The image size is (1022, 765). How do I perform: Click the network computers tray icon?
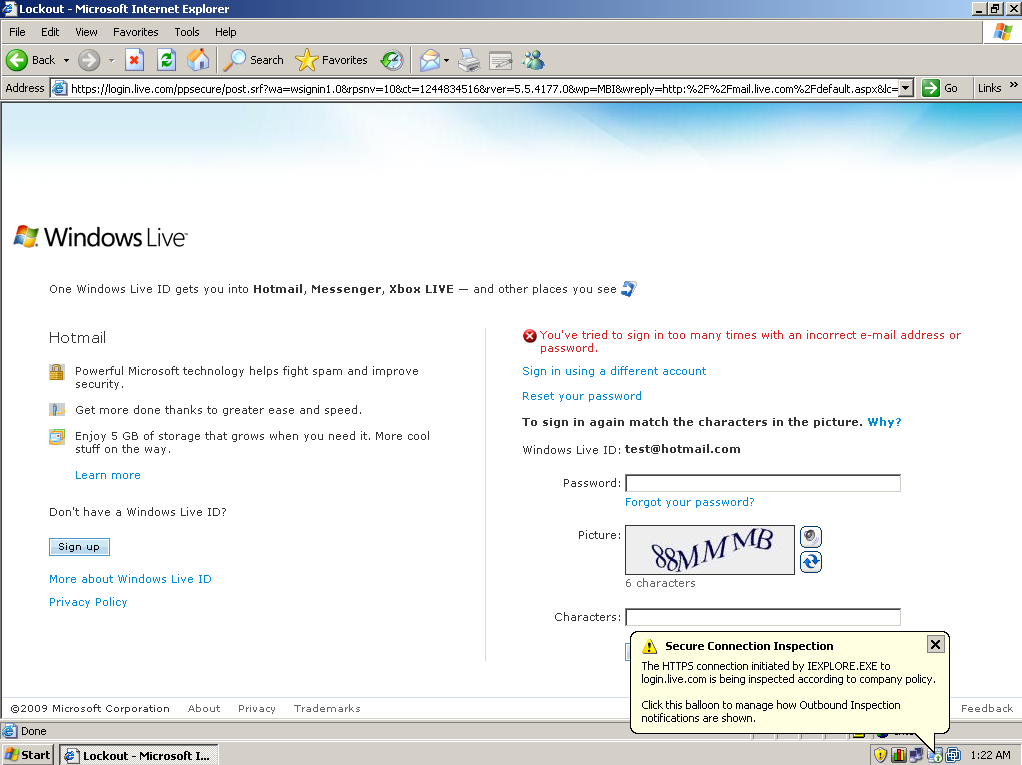coord(916,755)
